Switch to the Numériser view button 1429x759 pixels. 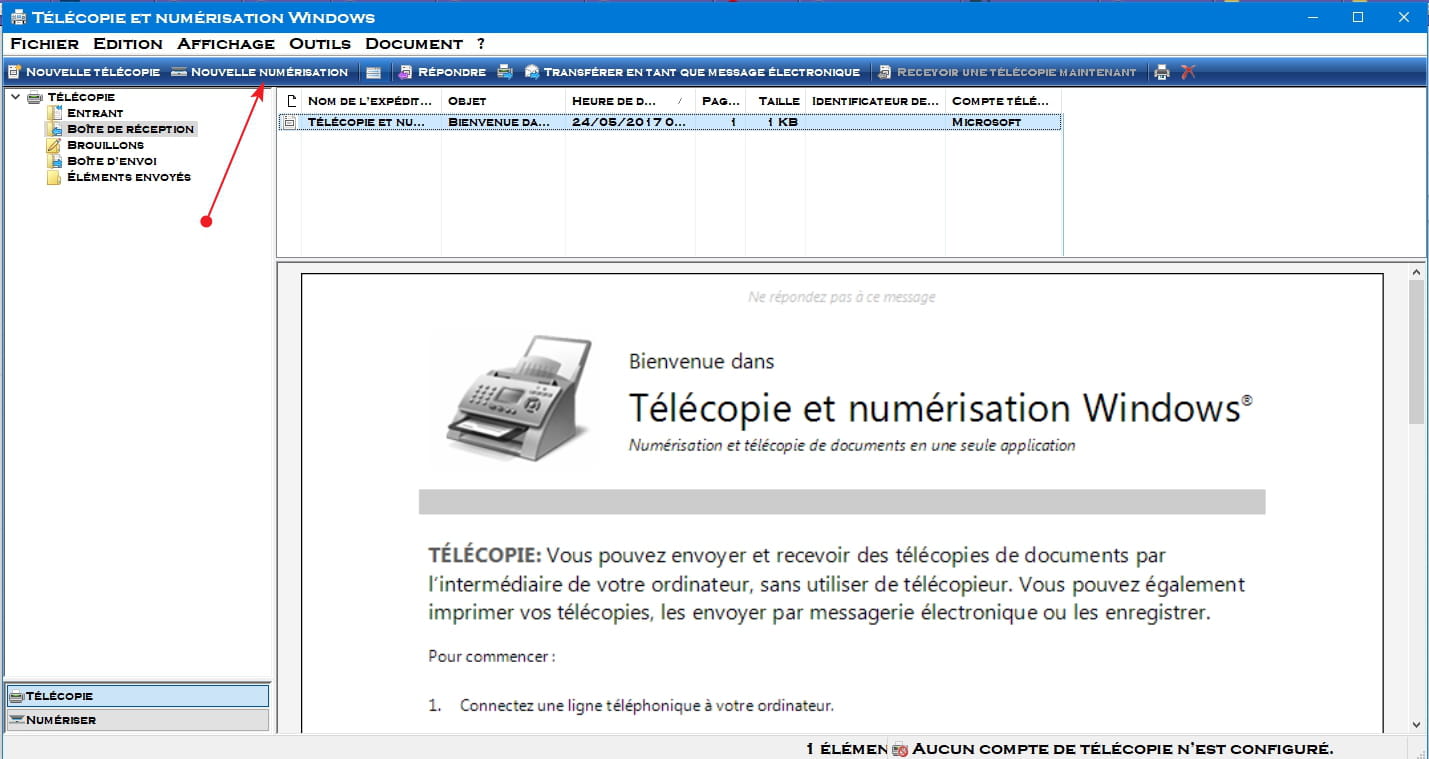[137, 720]
